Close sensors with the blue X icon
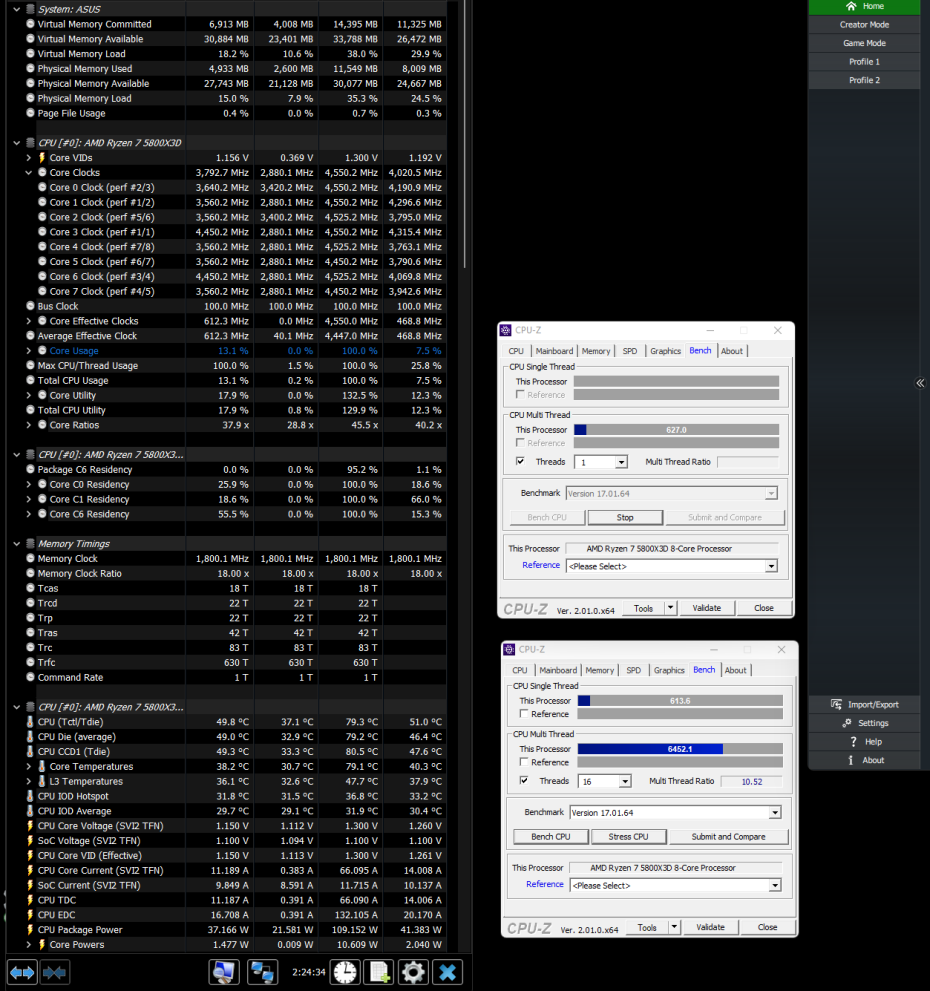The width and height of the screenshot is (930, 991). (448, 971)
